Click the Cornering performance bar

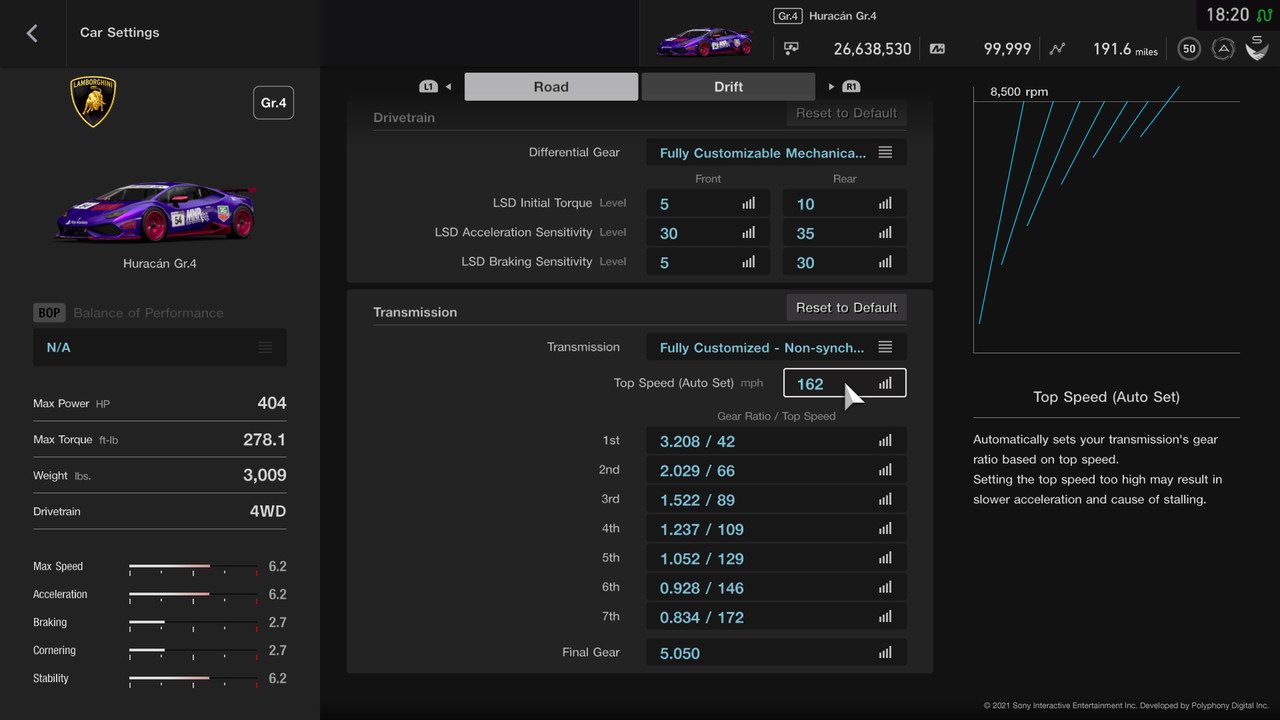193,650
